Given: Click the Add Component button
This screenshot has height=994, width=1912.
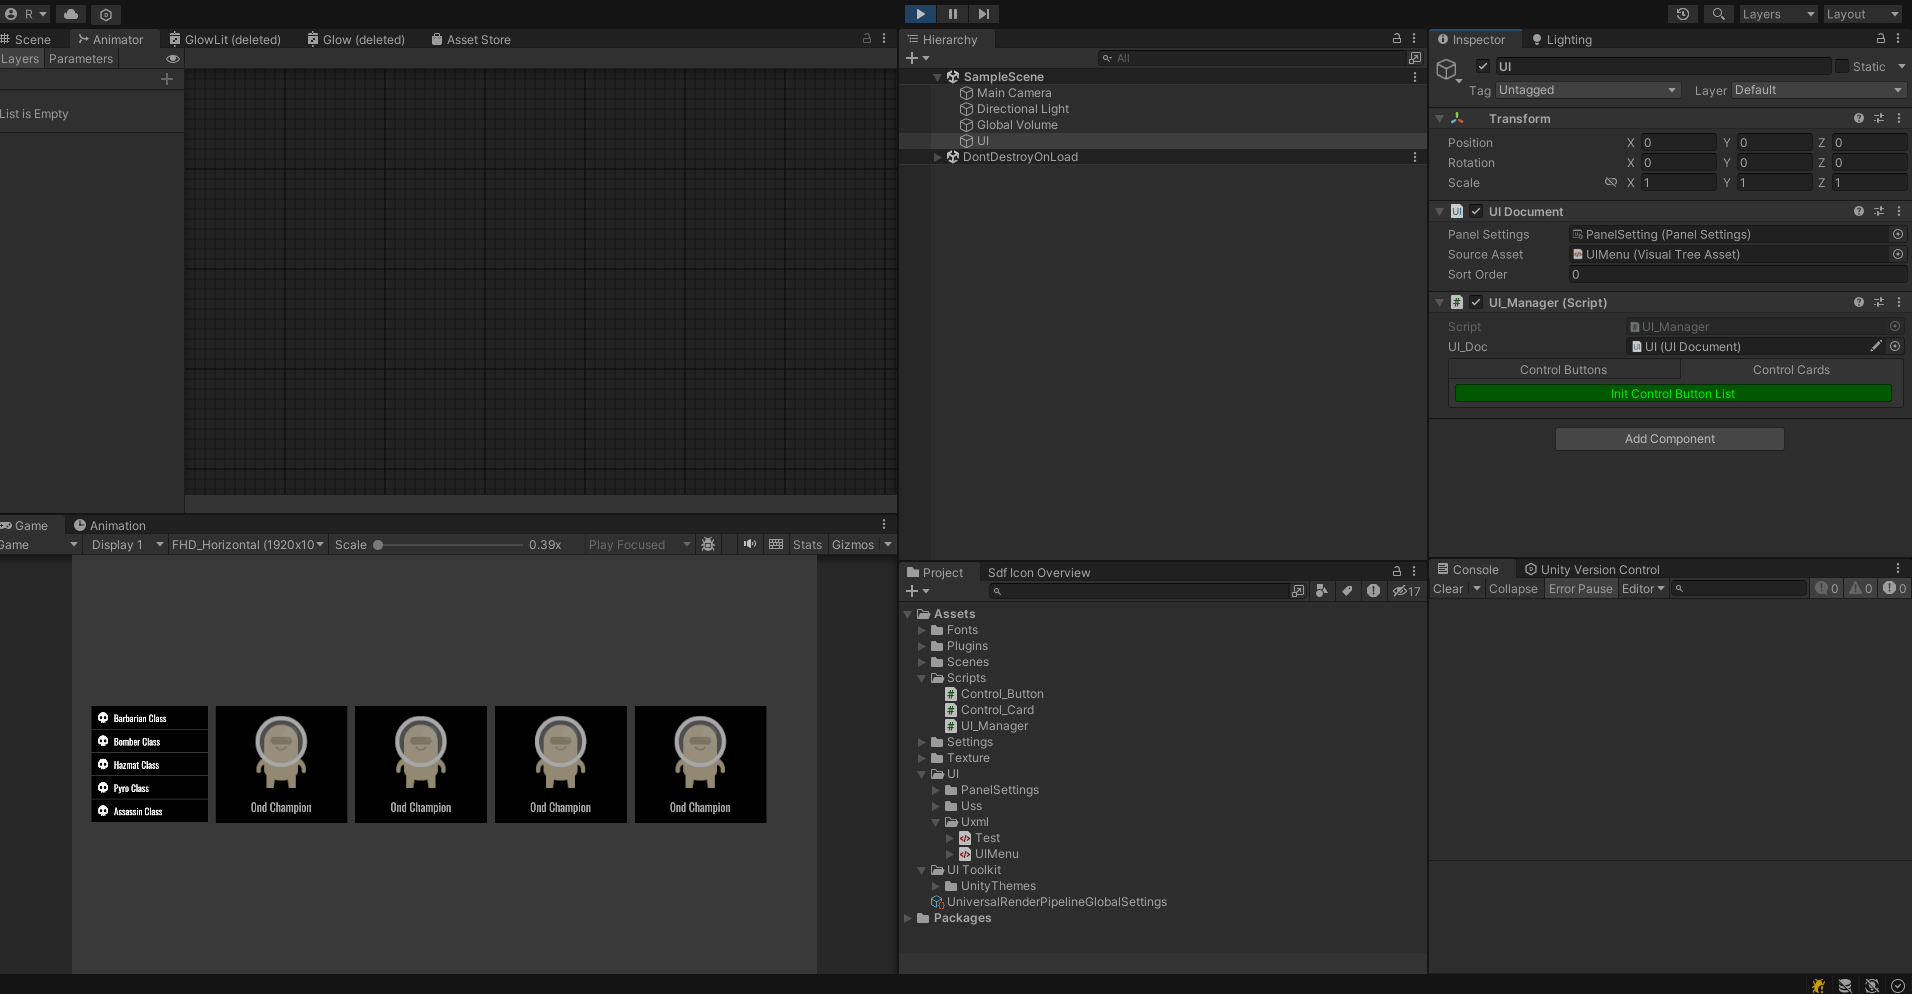Looking at the screenshot, I should 1669,439.
